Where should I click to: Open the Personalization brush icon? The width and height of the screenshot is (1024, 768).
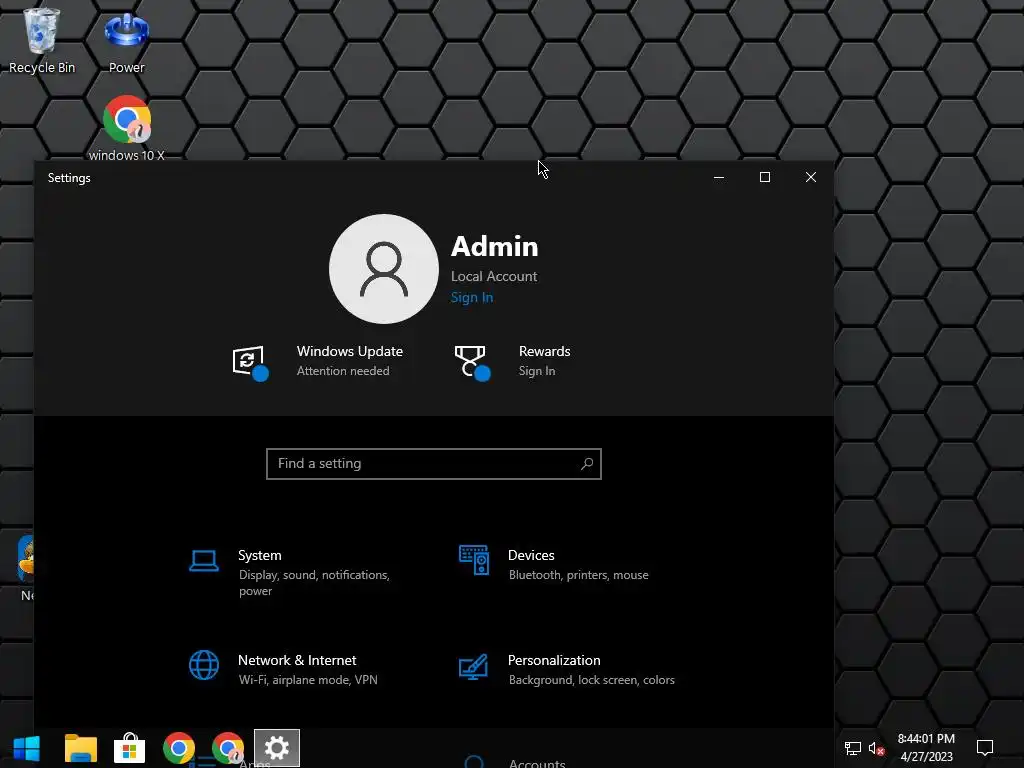point(473,666)
